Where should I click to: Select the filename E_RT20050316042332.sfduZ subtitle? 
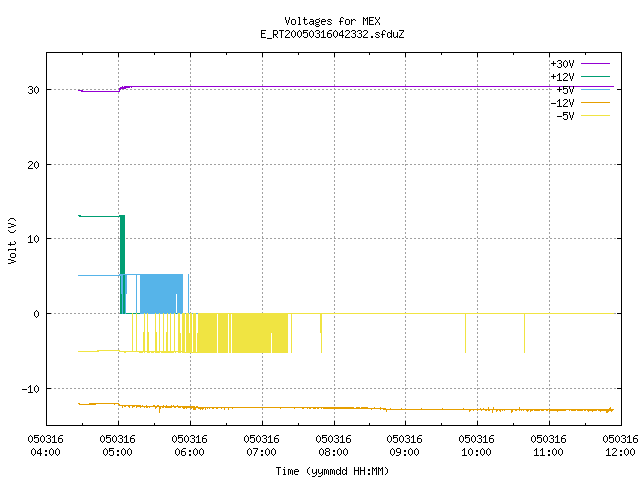332,34
